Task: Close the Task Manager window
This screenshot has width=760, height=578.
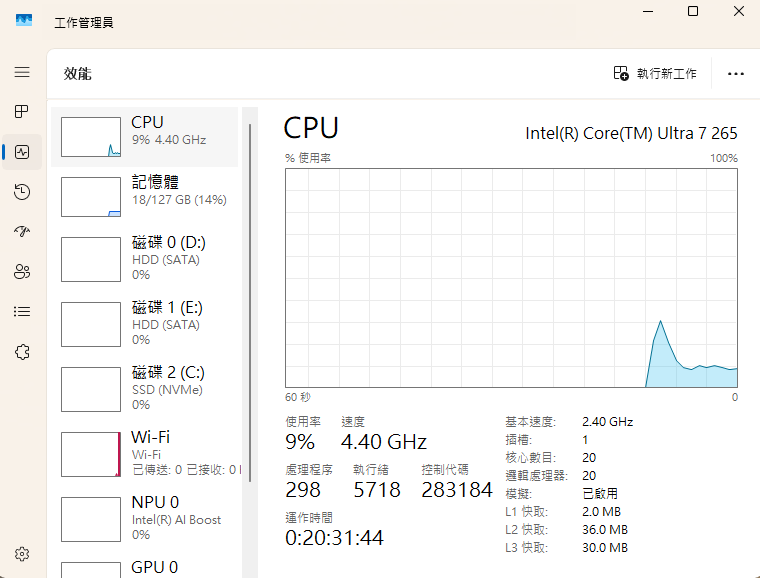Action: [739, 11]
